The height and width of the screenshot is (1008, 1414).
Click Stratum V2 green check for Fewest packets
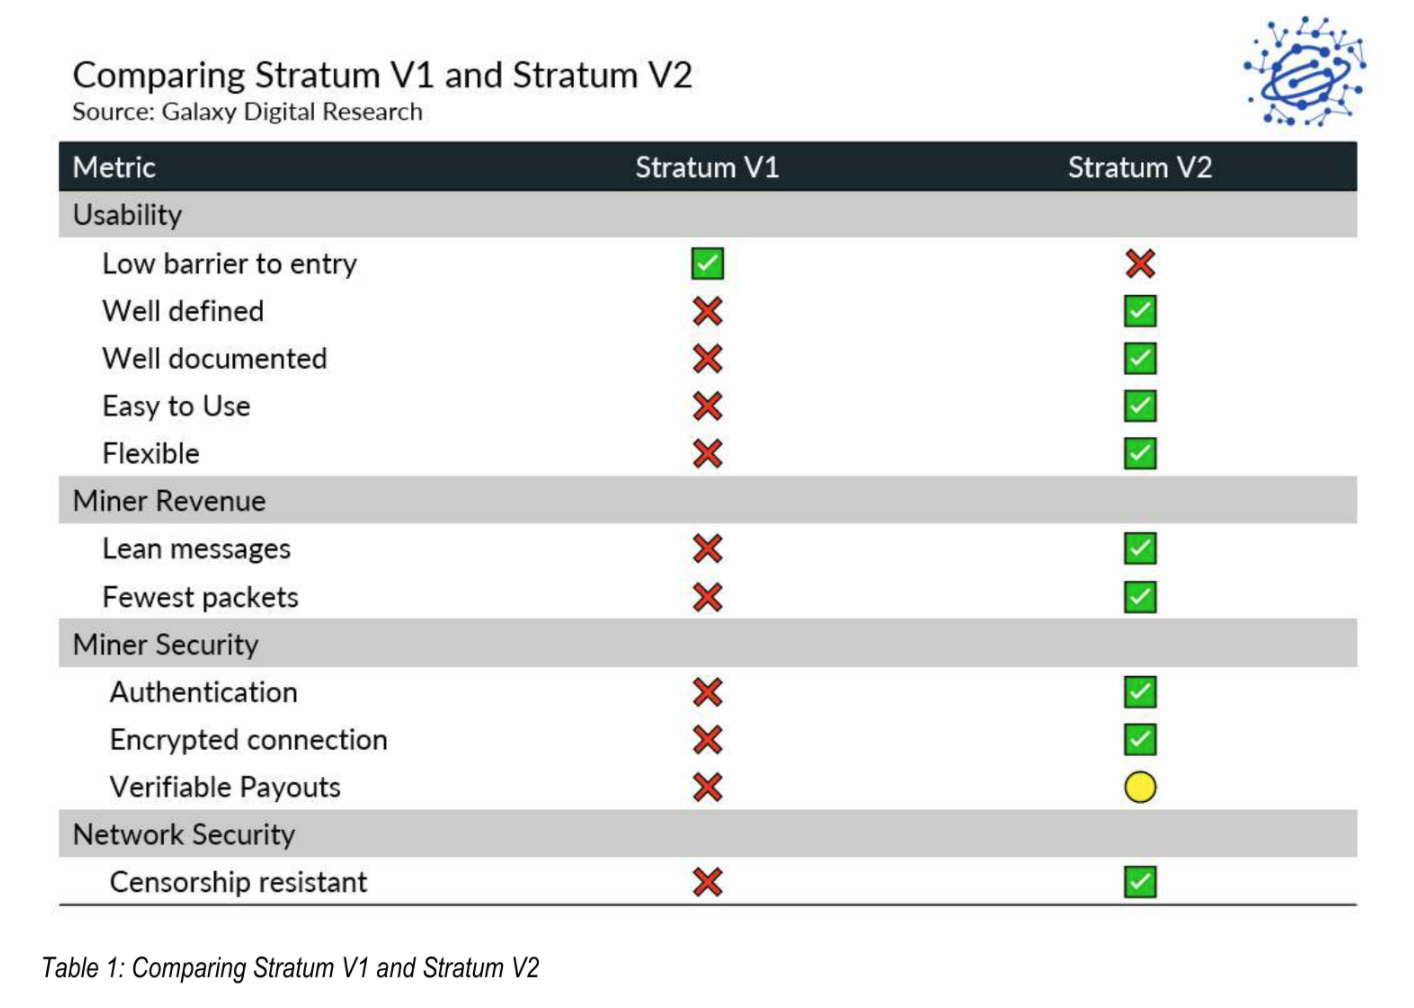(x=1140, y=597)
